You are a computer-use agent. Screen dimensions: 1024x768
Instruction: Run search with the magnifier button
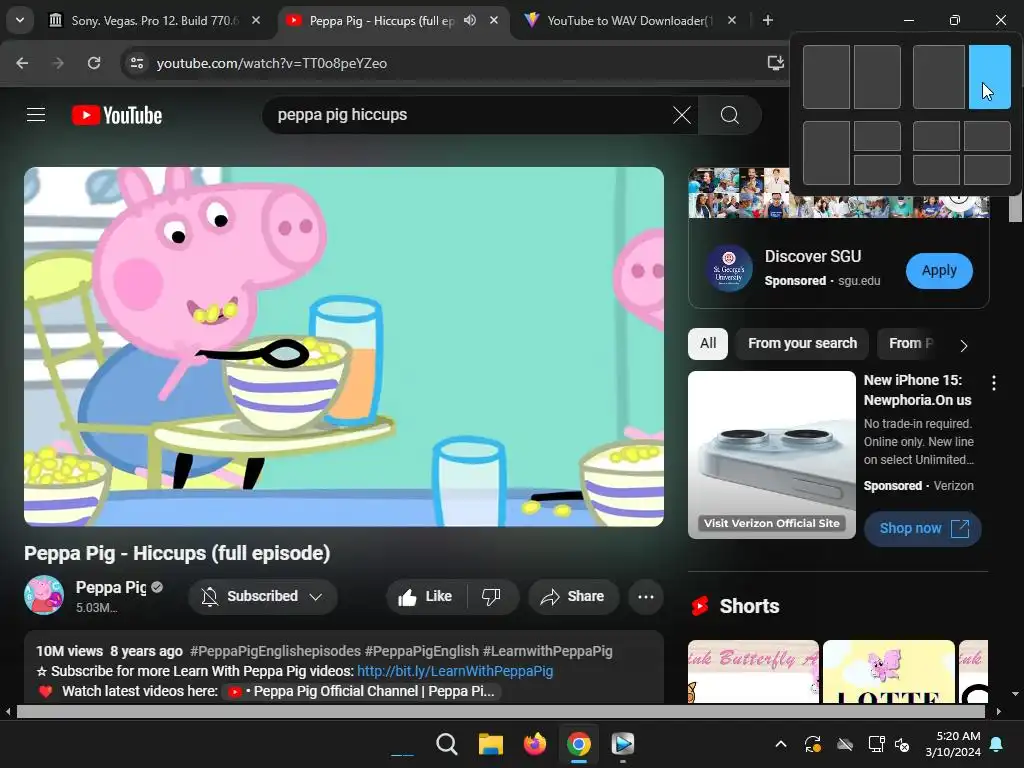[729, 116]
